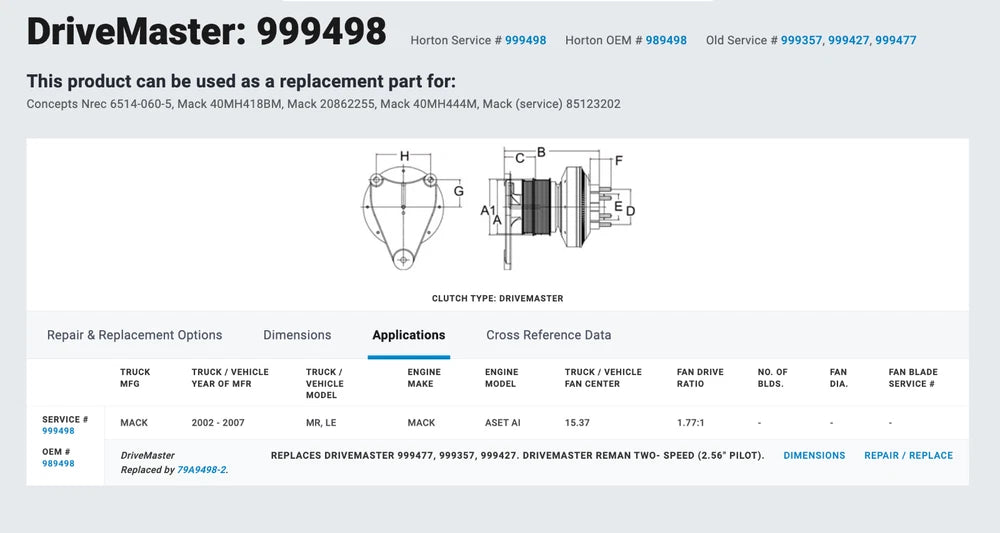This screenshot has height=533, width=1000.
Task: Open old service number 999427 link
Action: coord(848,41)
